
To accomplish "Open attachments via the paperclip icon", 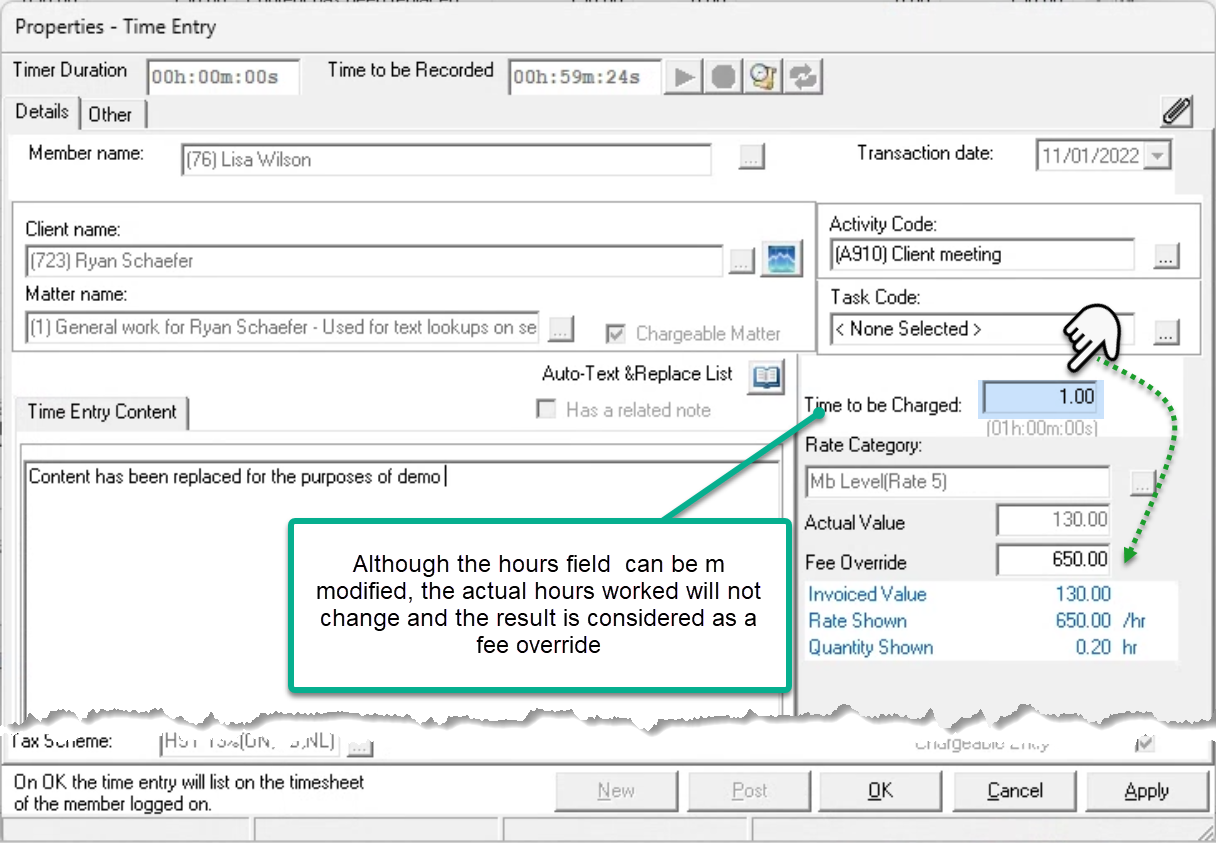I will coord(1177,112).
